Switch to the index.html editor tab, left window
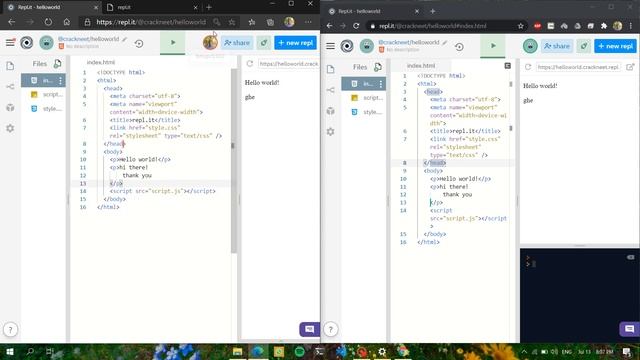Screen dimensions: 640x360 [x=101, y=62]
